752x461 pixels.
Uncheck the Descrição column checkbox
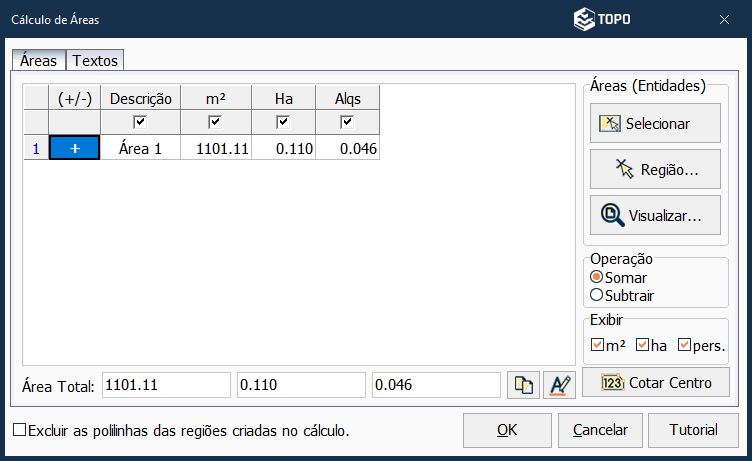pyautogui.click(x=141, y=122)
